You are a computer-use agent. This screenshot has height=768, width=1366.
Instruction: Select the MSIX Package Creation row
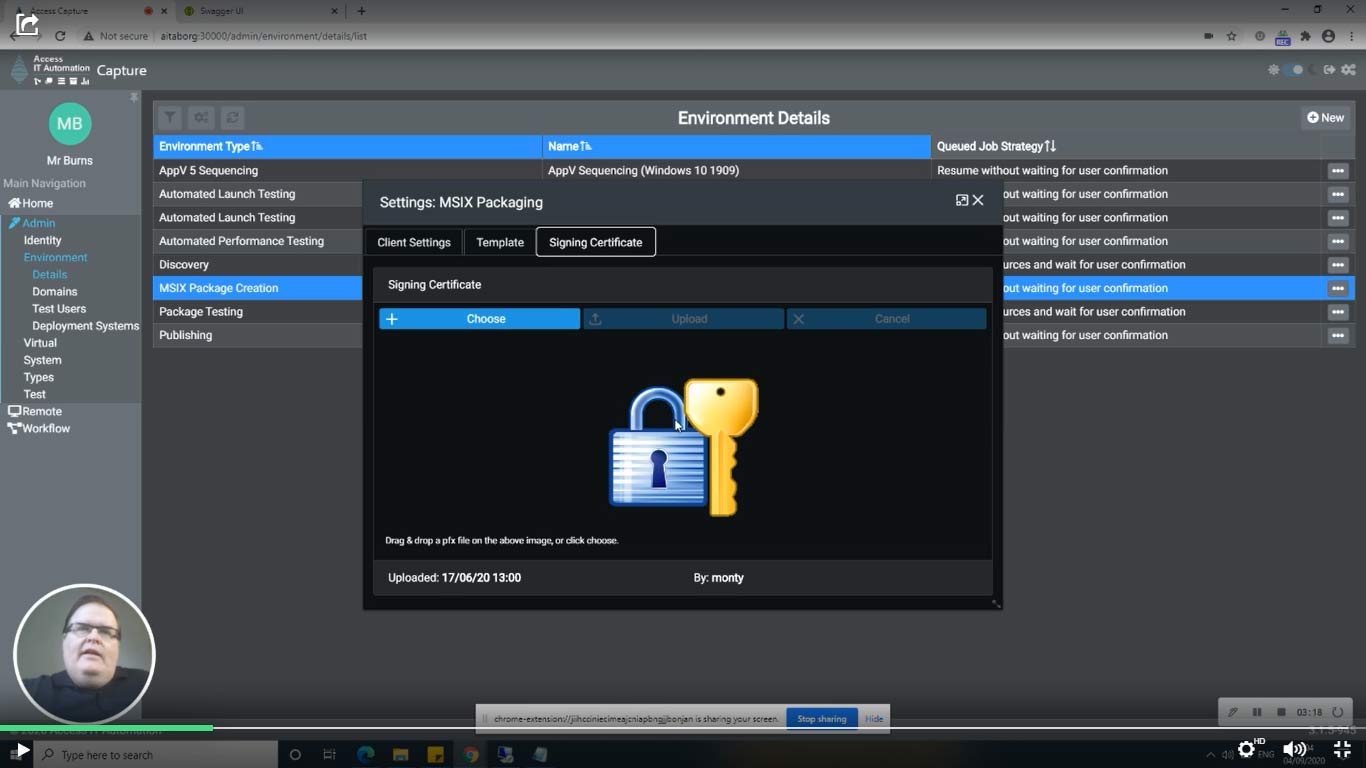click(219, 287)
